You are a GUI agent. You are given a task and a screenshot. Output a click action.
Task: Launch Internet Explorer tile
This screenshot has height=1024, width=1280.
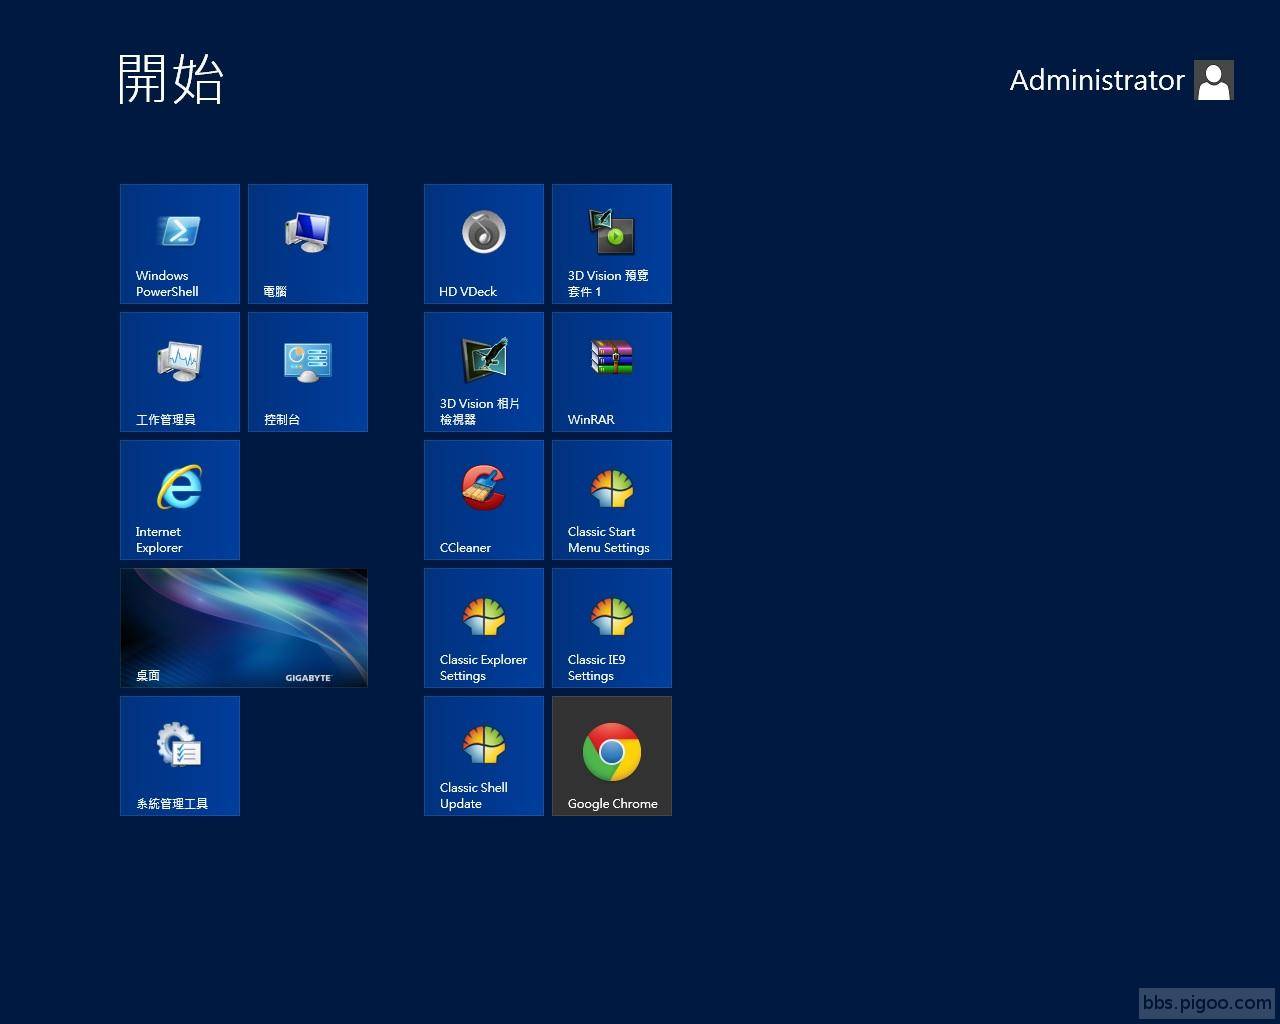(x=180, y=500)
